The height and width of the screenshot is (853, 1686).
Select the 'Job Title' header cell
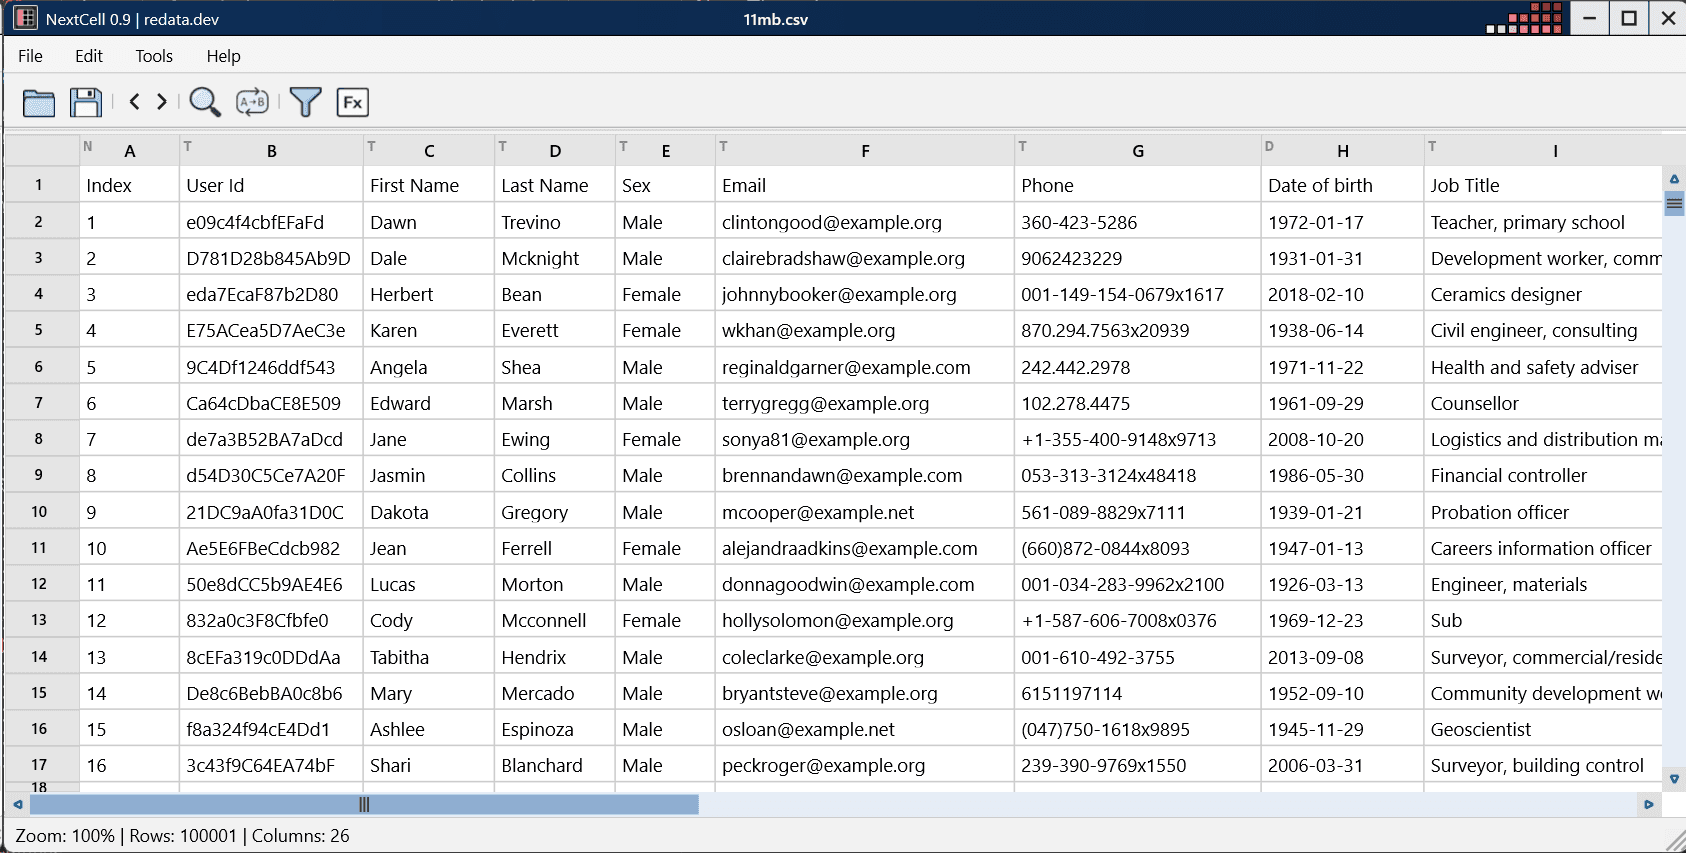(1542, 185)
